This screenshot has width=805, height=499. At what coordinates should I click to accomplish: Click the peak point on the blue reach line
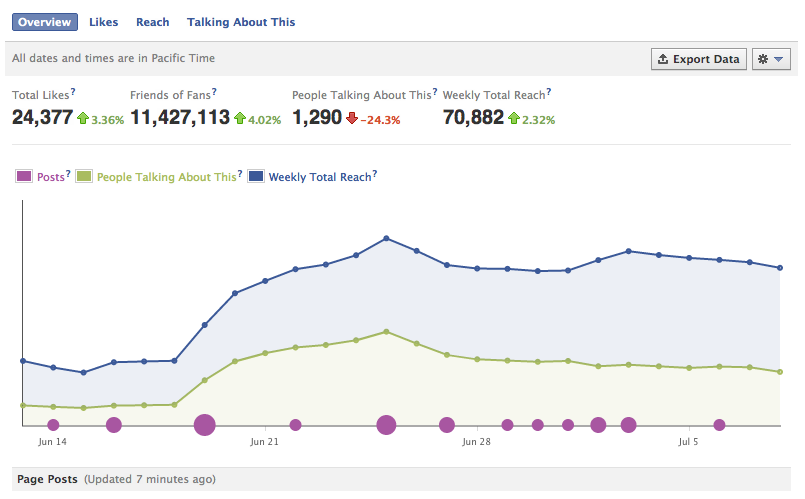tap(386, 238)
